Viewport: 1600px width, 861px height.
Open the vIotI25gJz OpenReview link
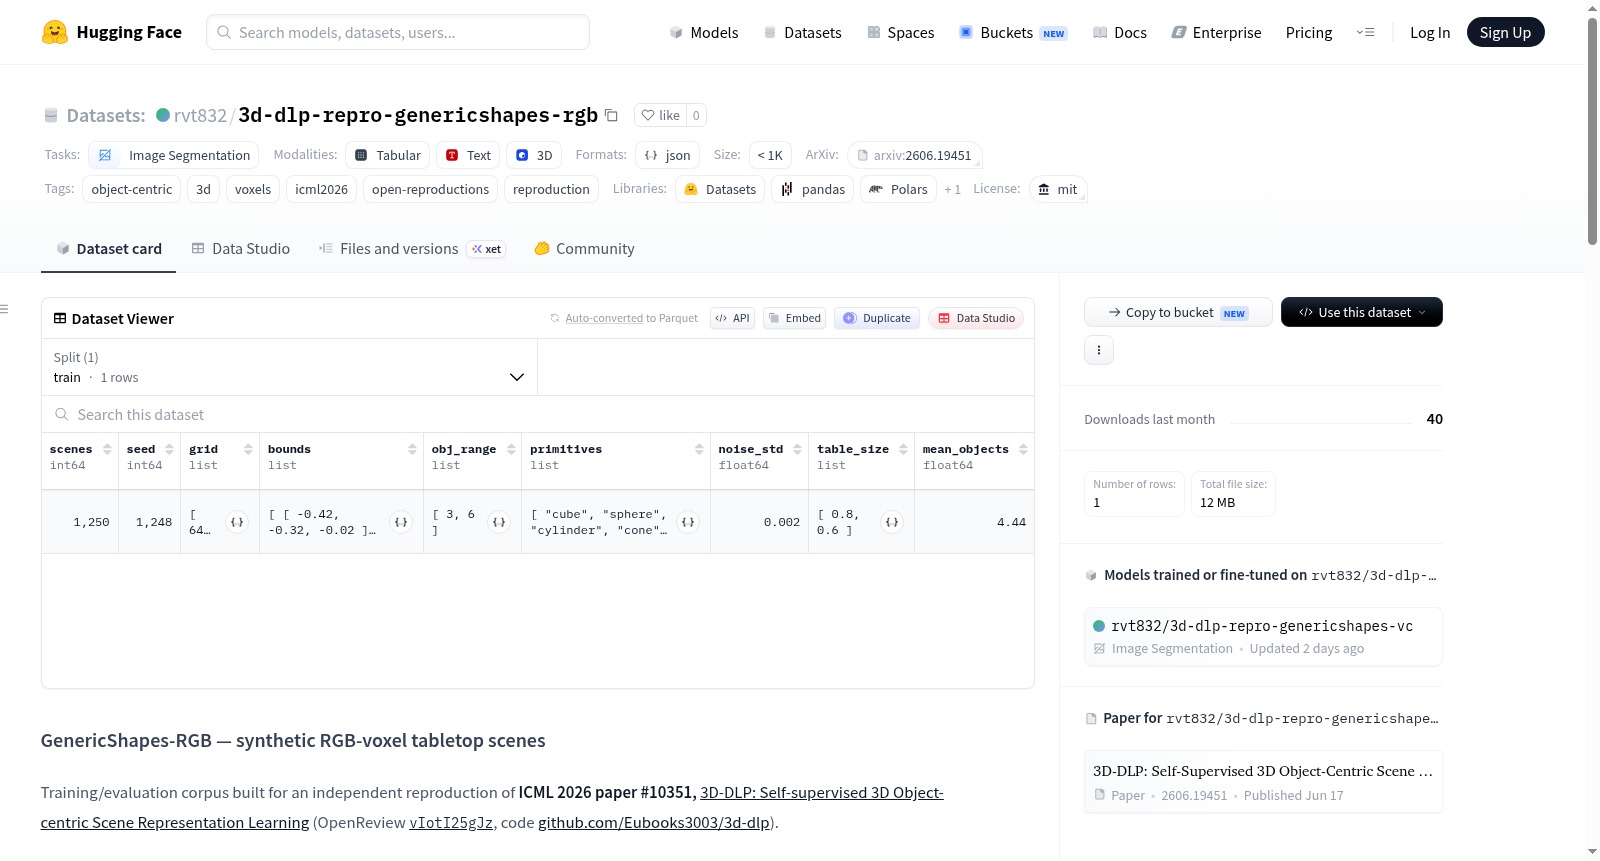[x=451, y=823]
